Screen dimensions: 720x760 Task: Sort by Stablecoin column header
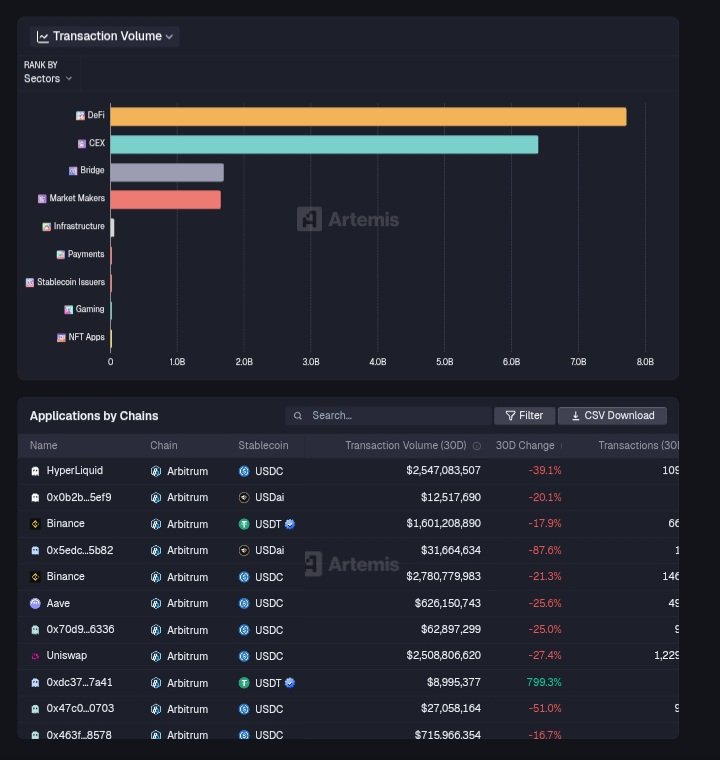pyautogui.click(x=263, y=445)
